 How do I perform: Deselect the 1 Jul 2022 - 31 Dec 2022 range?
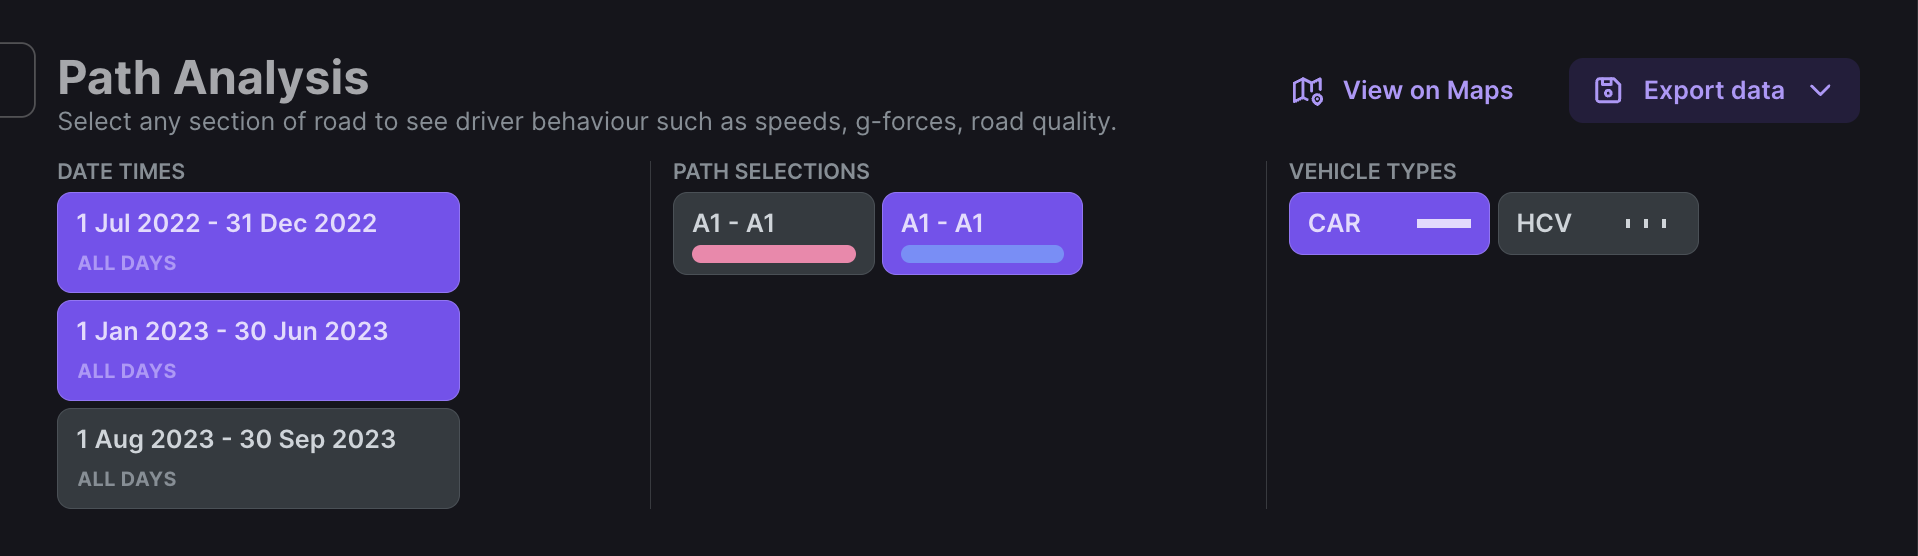258,242
